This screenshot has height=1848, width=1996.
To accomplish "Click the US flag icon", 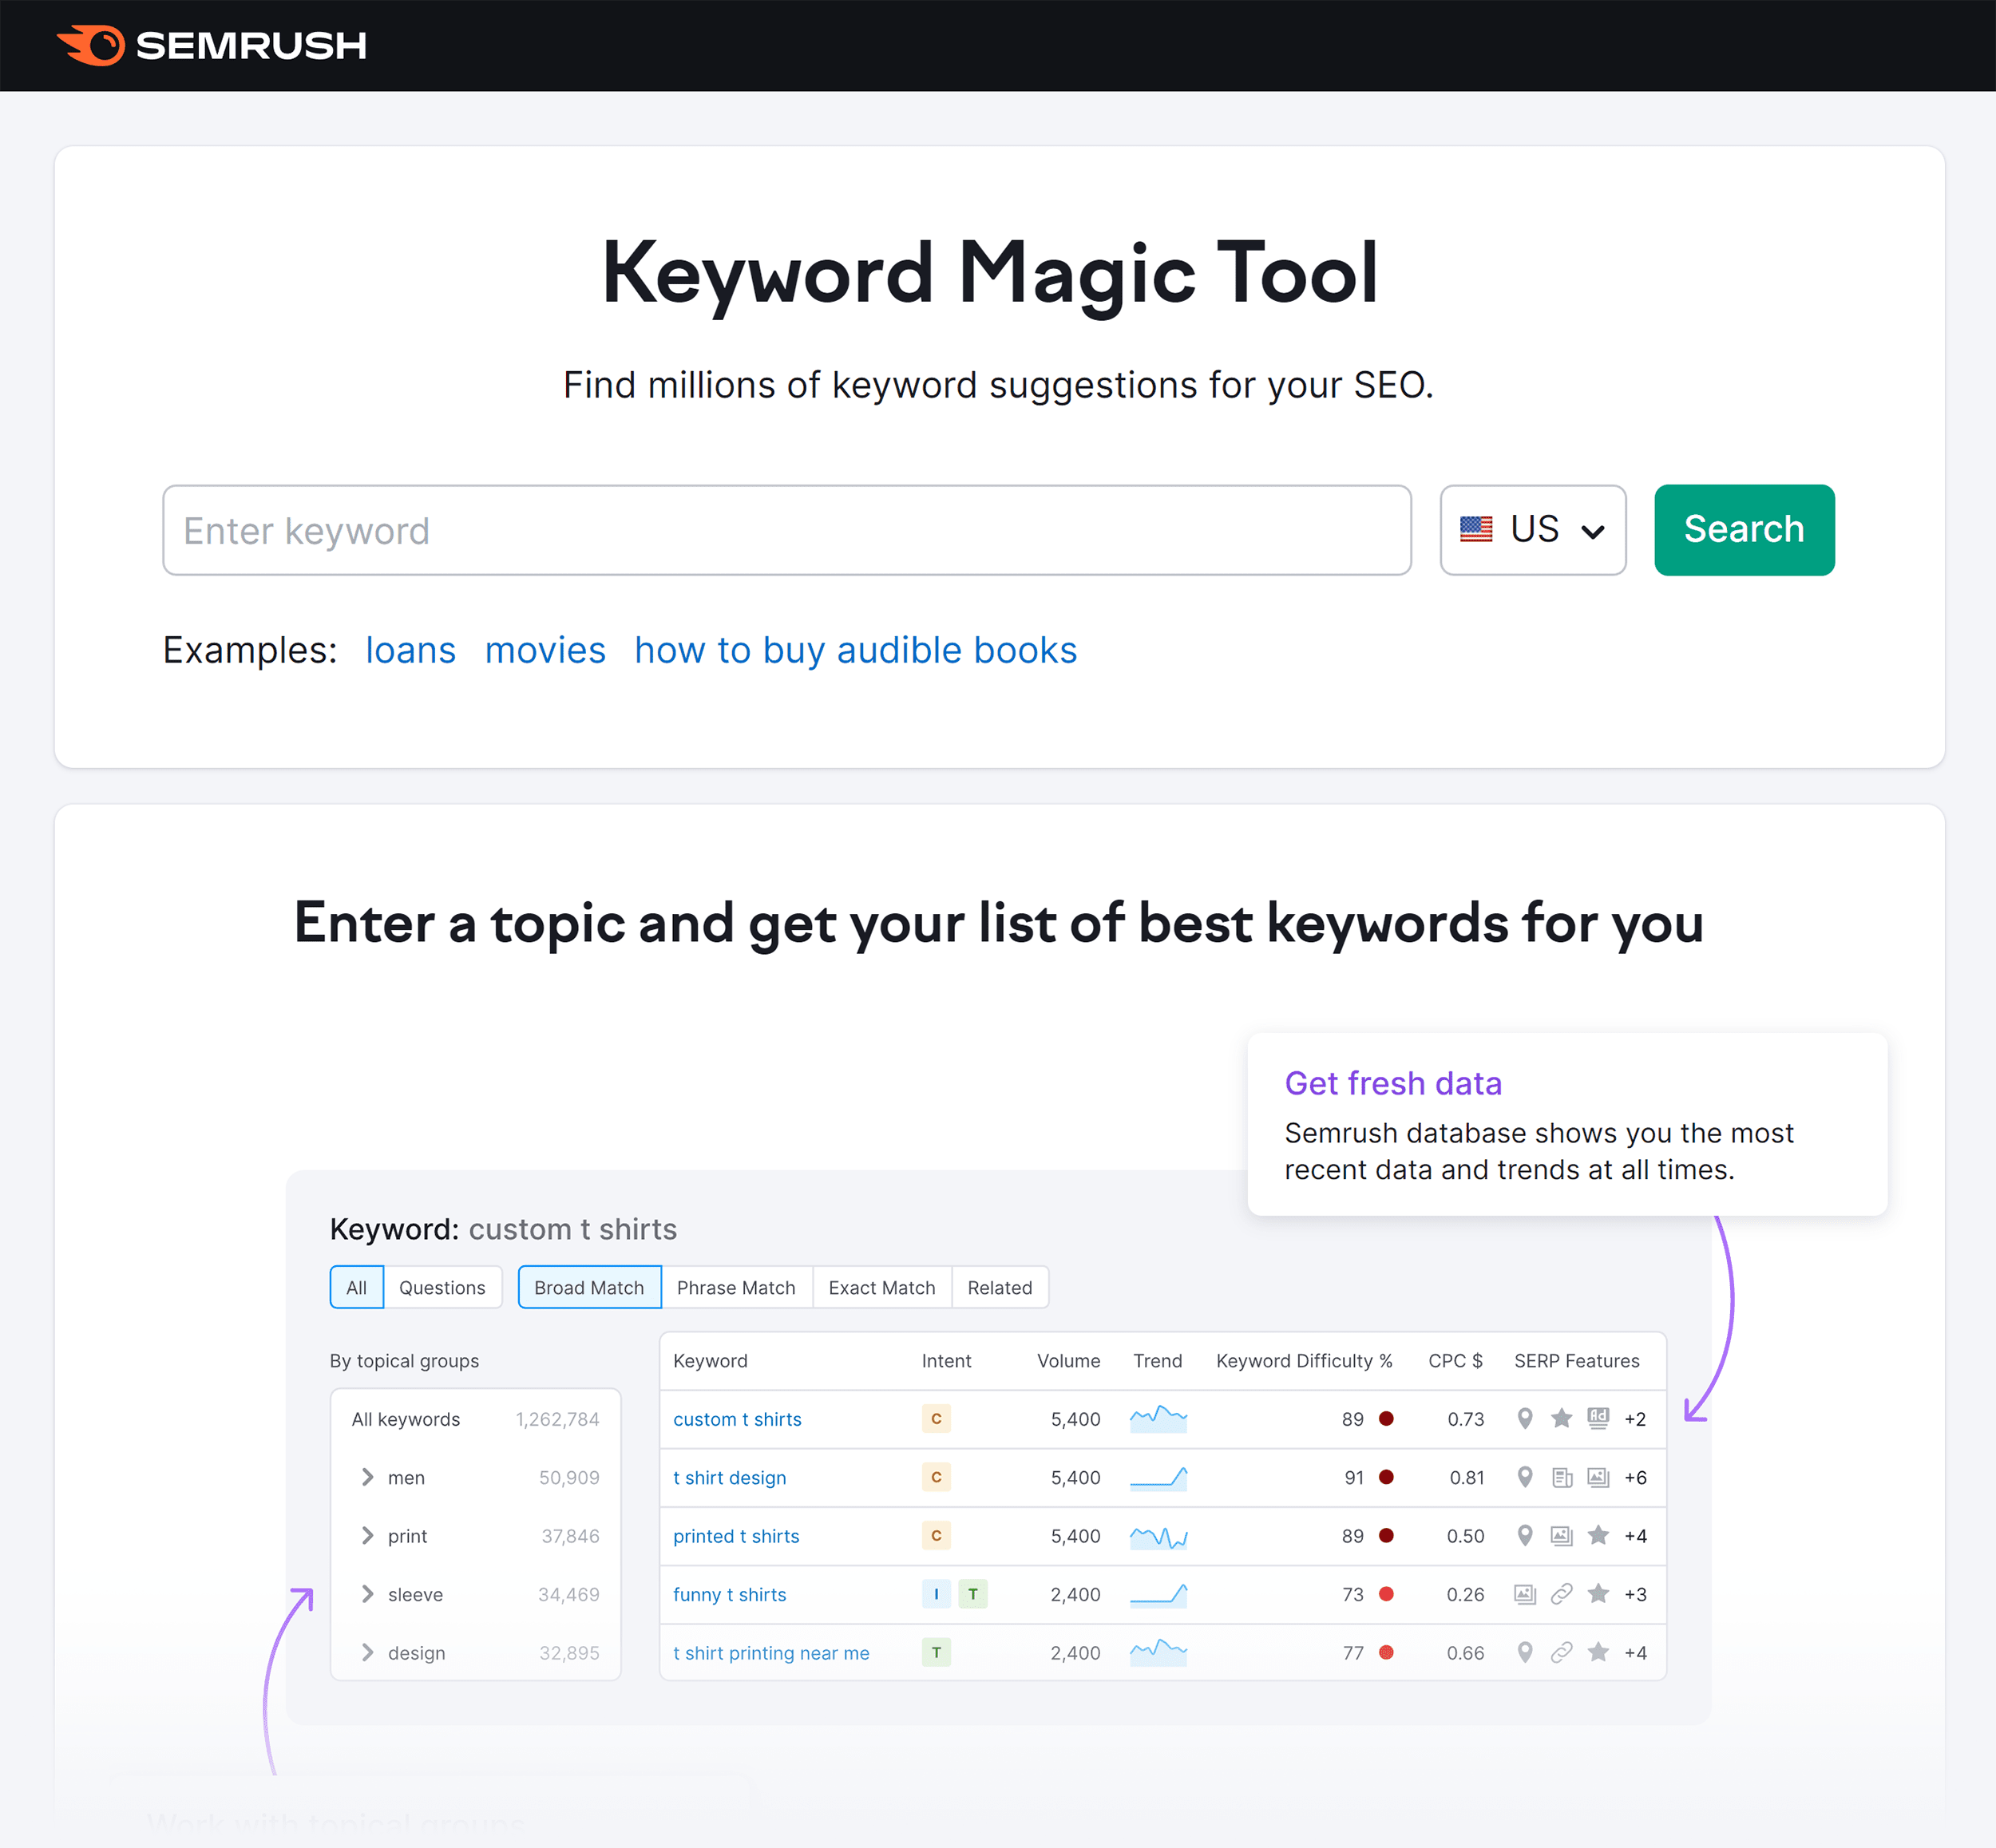I will (x=1476, y=529).
